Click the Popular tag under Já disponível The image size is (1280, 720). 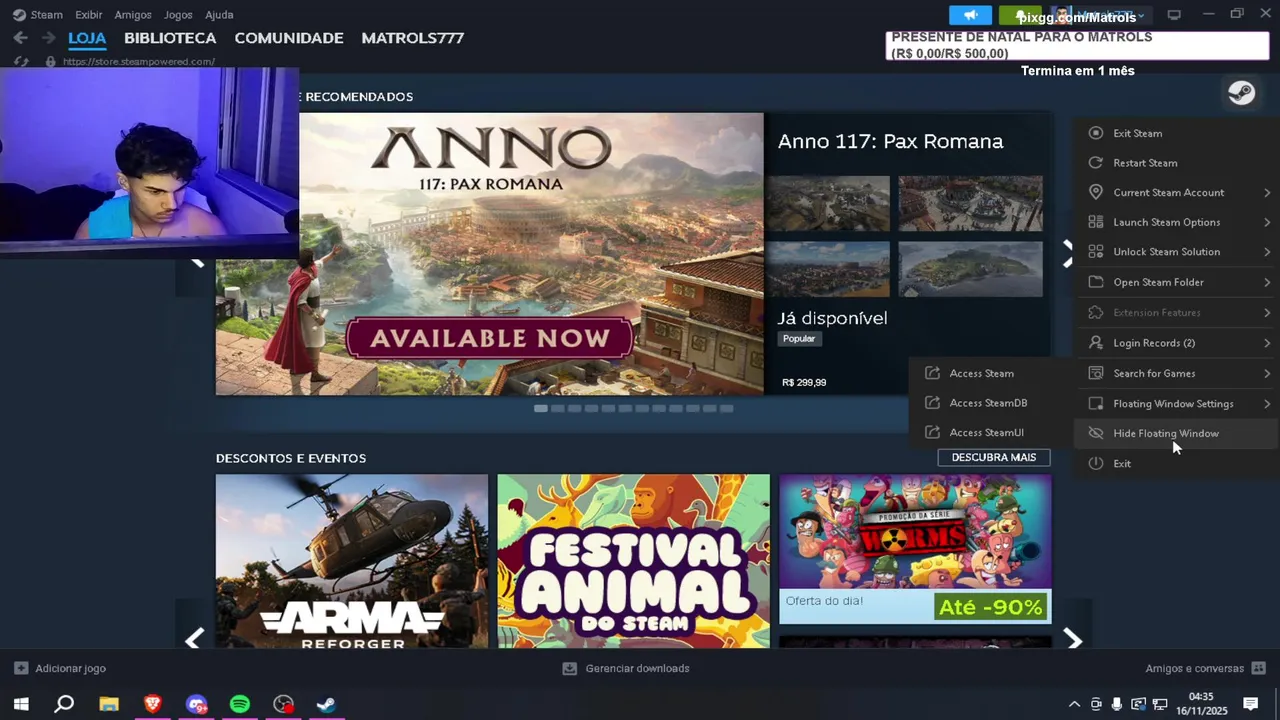tap(799, 339)
